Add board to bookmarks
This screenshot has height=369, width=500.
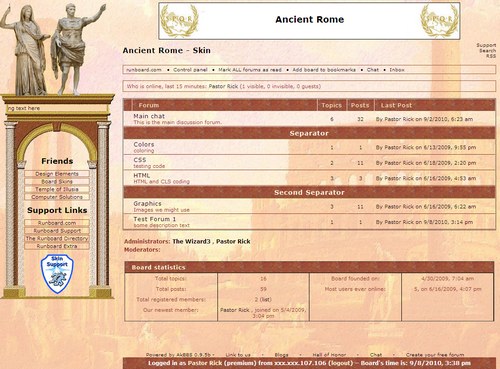coord(324,70)
